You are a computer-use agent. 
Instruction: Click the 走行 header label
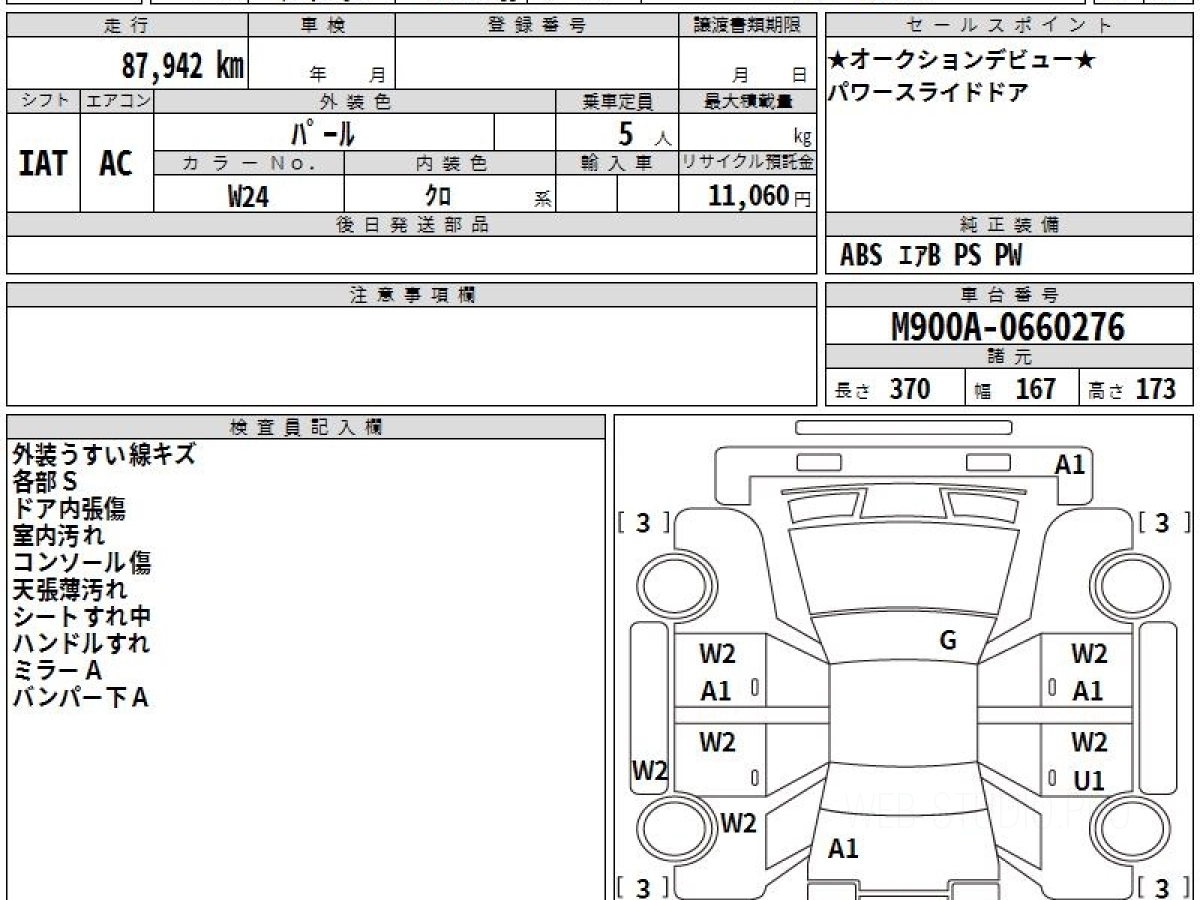(126, 26)
